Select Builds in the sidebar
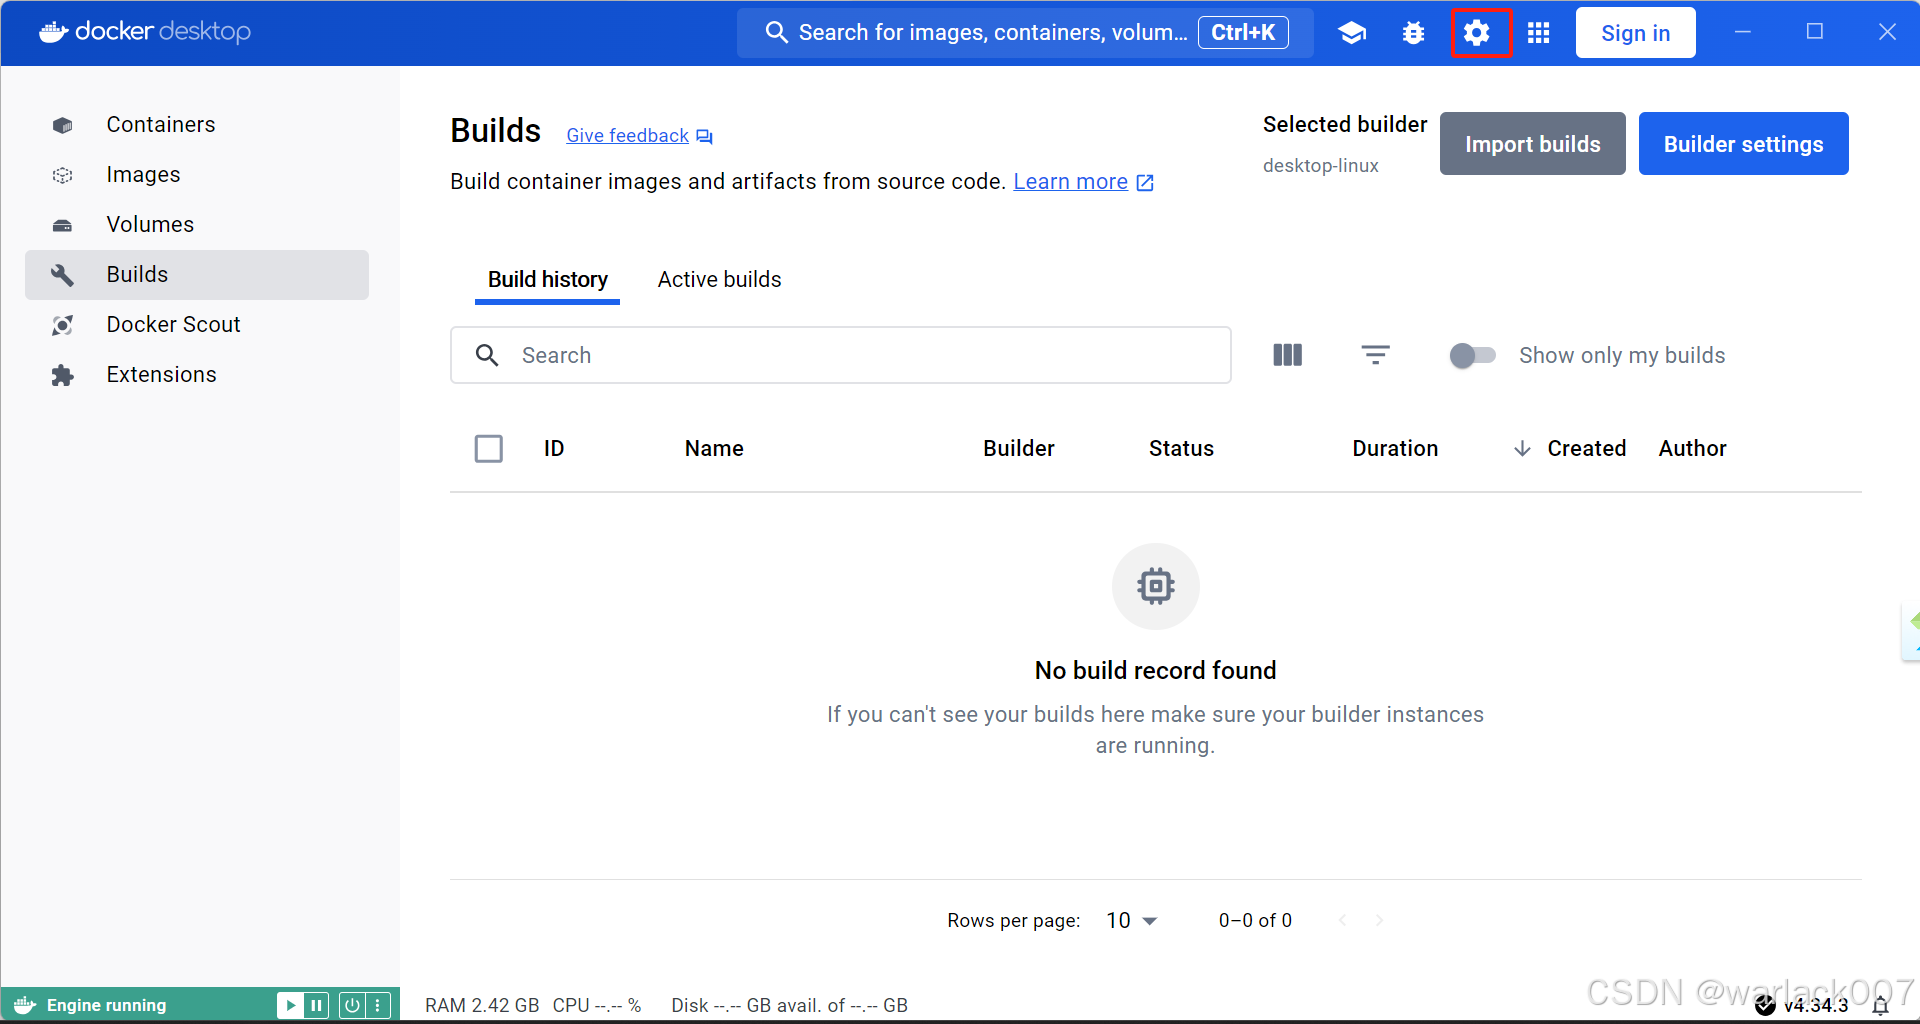This screenshot has height=1024, width=1920. click(x=197, y=275)
